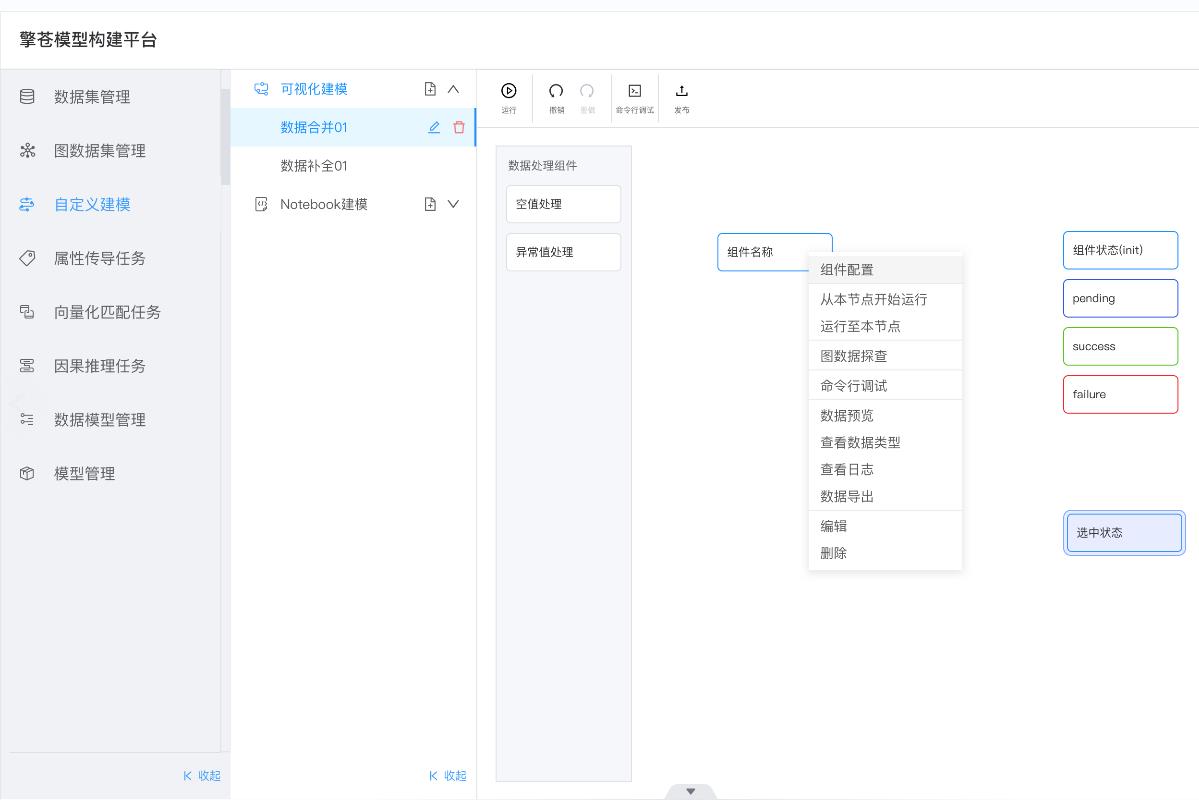Click the 运行 (Run) toolbar icon
Image resolution: width=1199 pixels, height=800 pixels.
pyautogui.click(x=509, y=92)
